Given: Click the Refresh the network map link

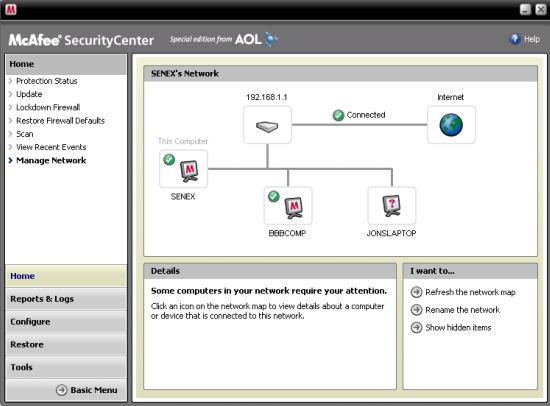Looking at the screenshot, I should point(470,292).
